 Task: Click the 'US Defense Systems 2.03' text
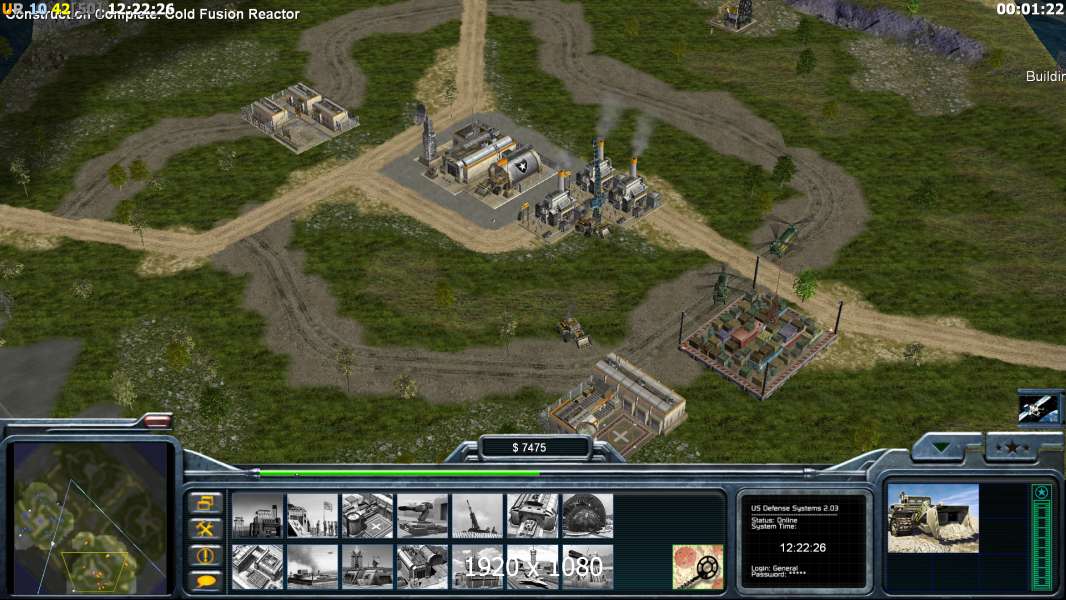tap(795, 508)
